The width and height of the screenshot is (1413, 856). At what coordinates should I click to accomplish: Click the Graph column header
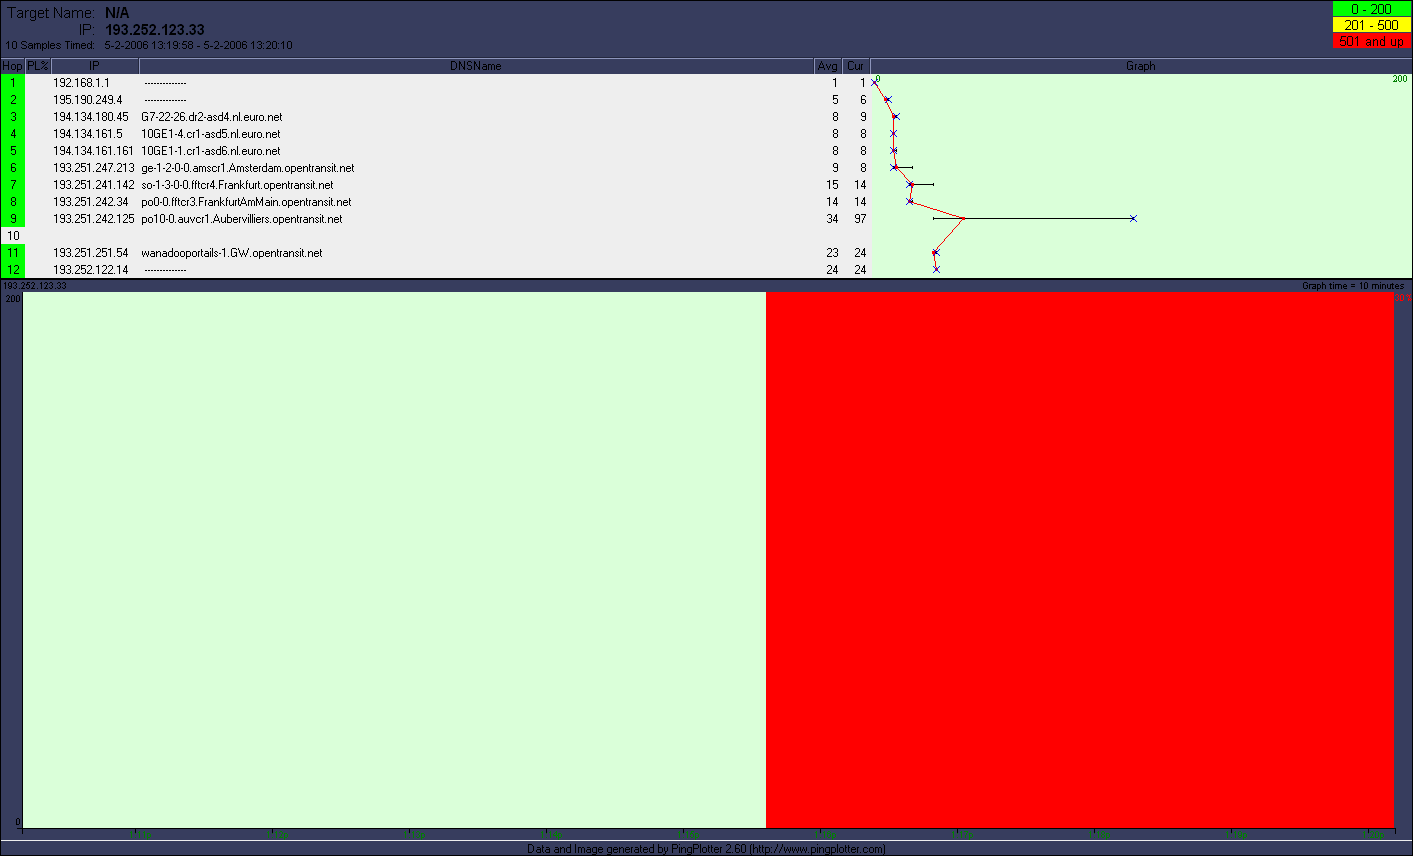[x=1141, y=66]
